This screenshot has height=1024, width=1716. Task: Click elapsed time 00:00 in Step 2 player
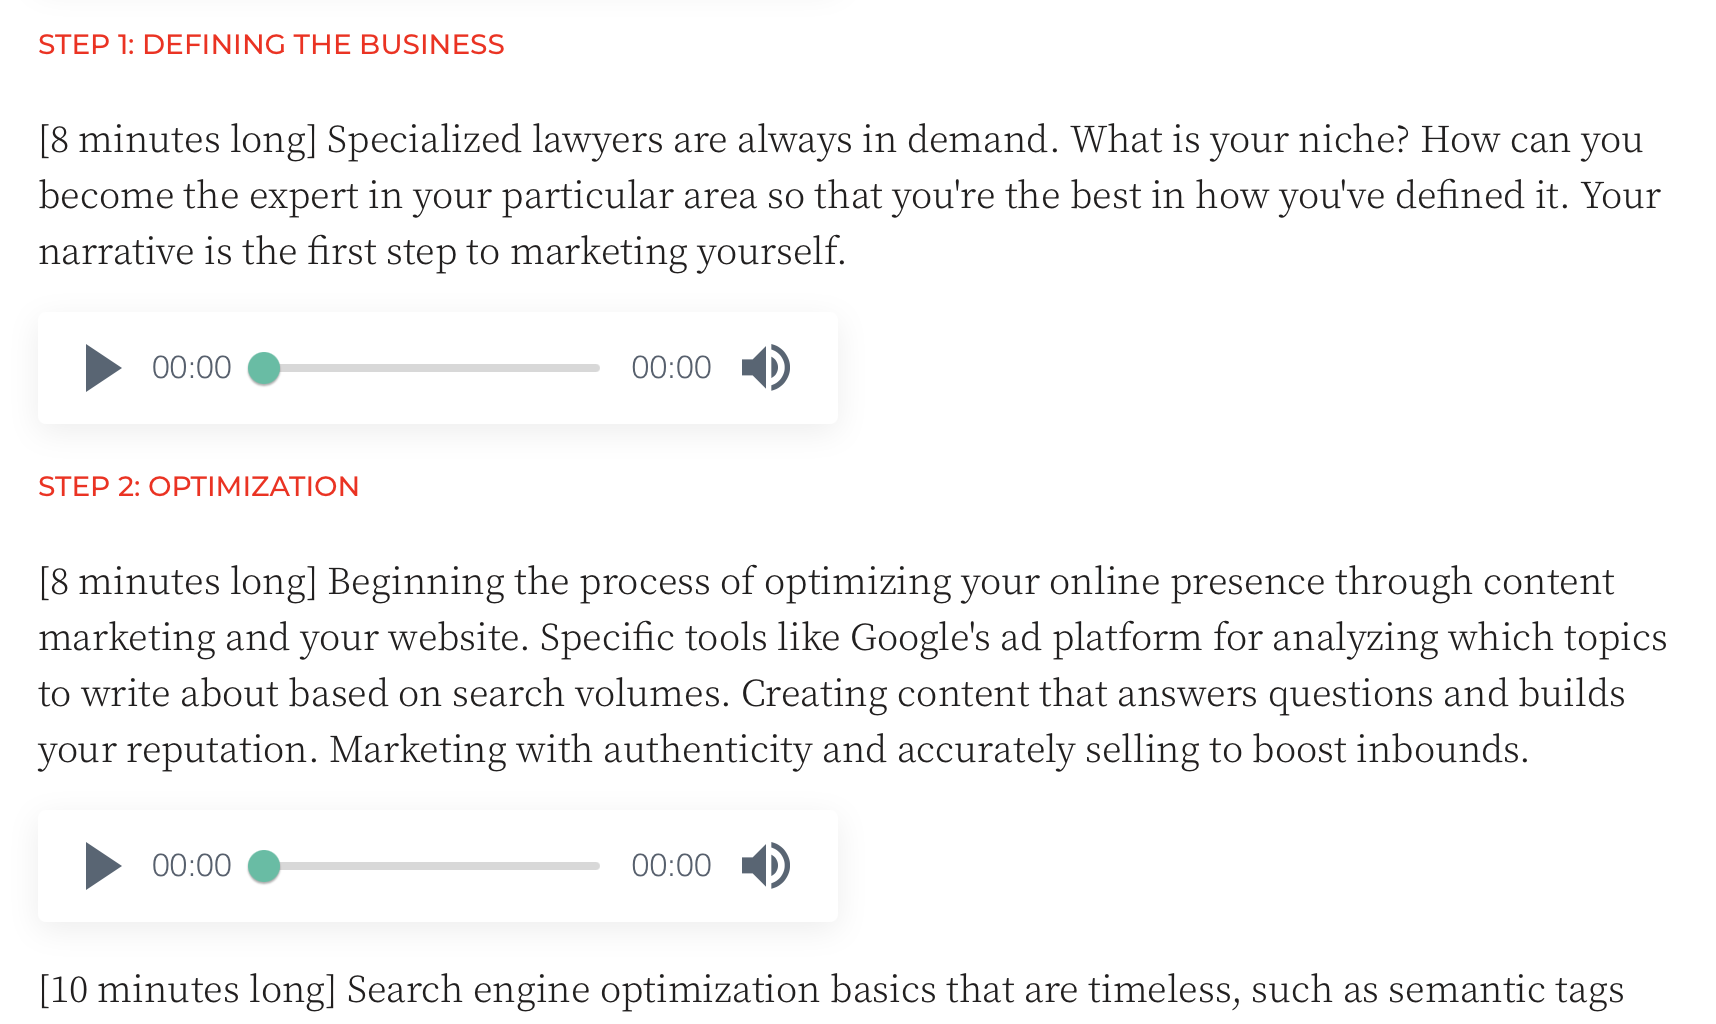point(191,866)
